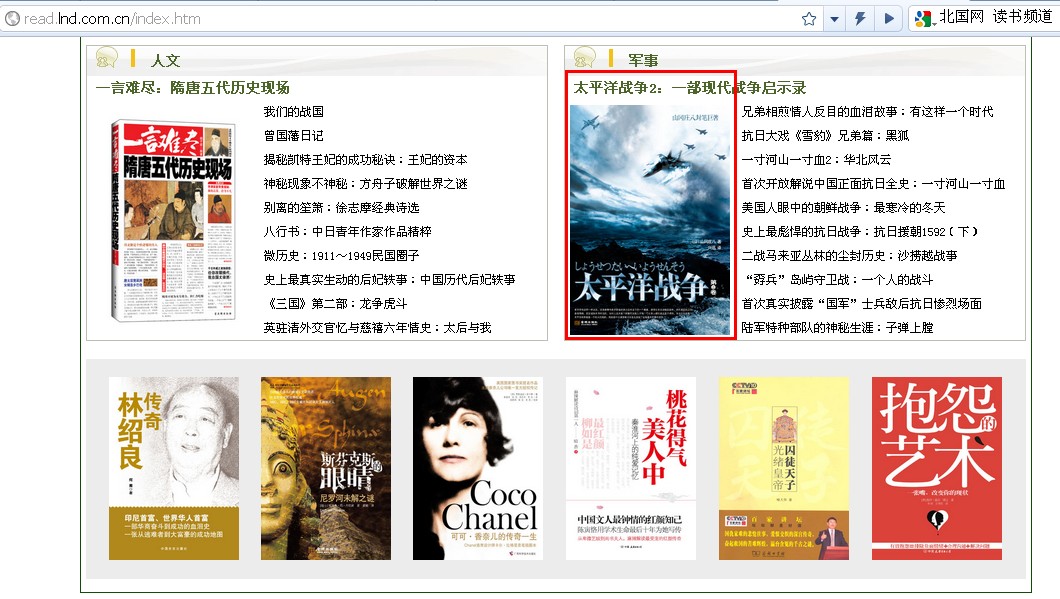Open link 首次开放解说中国正面抗日全史
Viewport: 1060px width, 599px height.
873,184
